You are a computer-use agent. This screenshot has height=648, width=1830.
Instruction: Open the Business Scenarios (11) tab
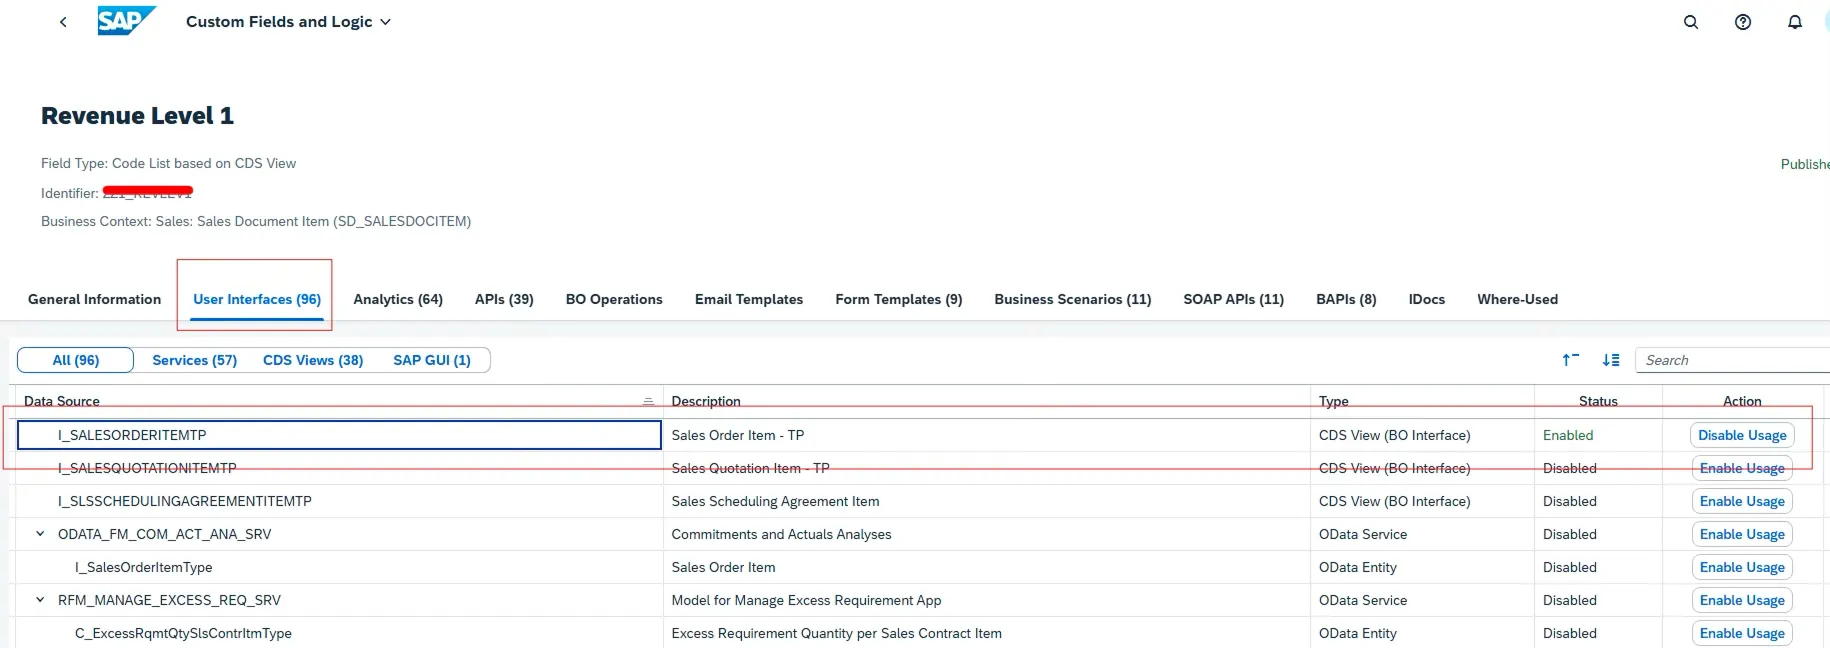1072,299
